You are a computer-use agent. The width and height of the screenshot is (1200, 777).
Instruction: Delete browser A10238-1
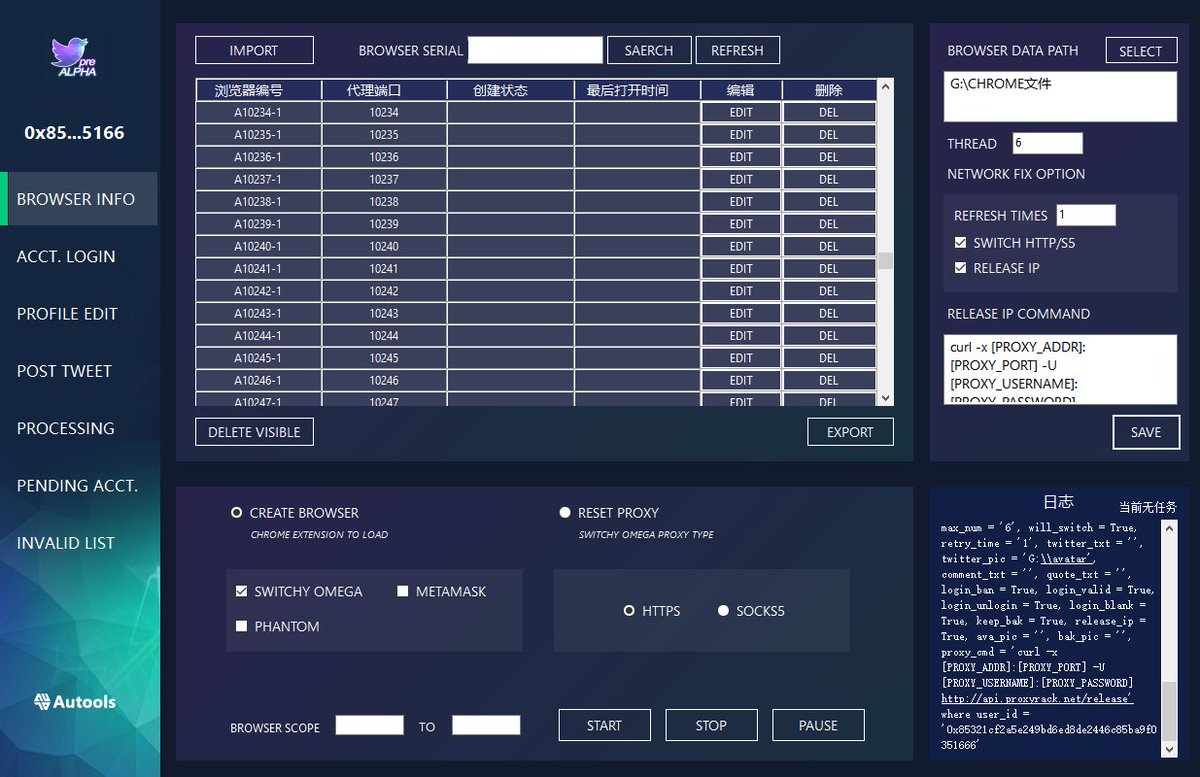tap(829, 201)
